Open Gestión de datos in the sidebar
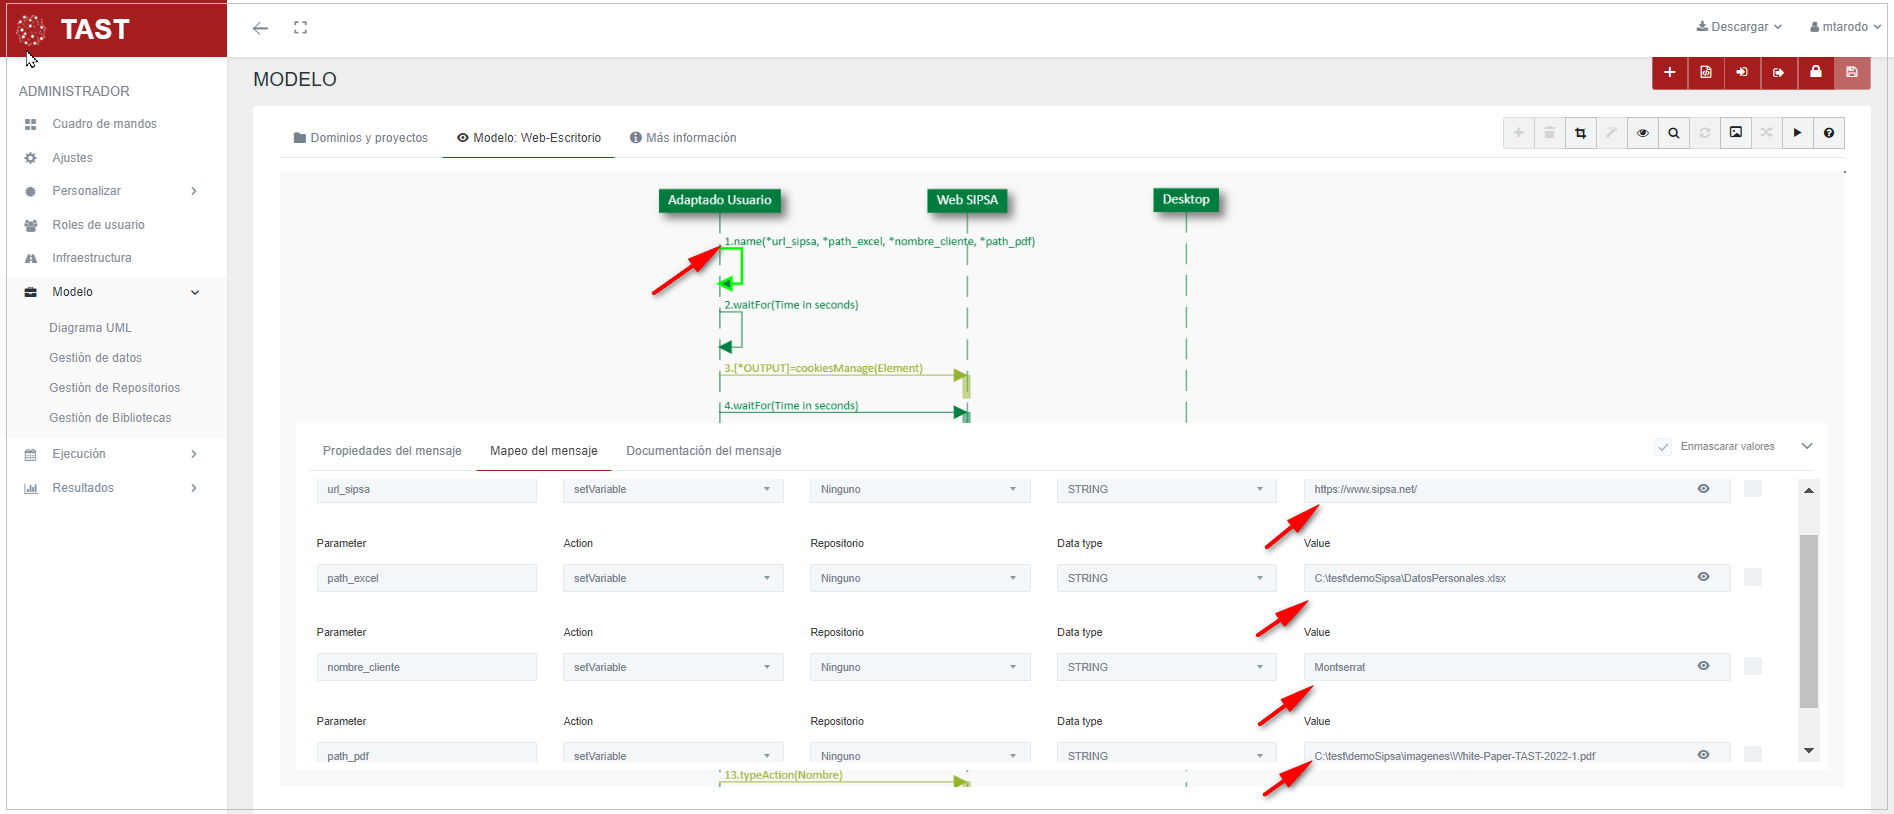1894x814 pixels. (95, 358)
